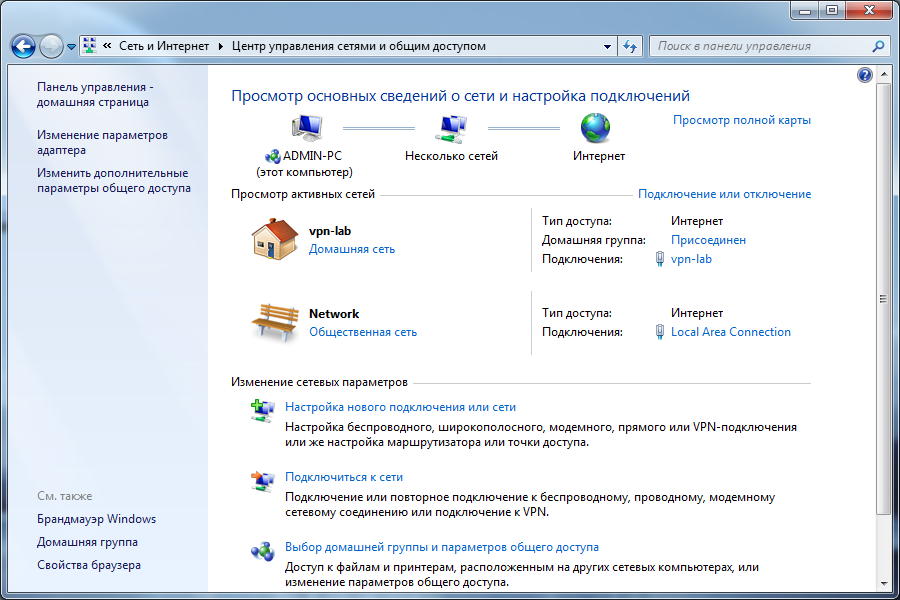Click the help question mark icon

click(x=865, y=75)
